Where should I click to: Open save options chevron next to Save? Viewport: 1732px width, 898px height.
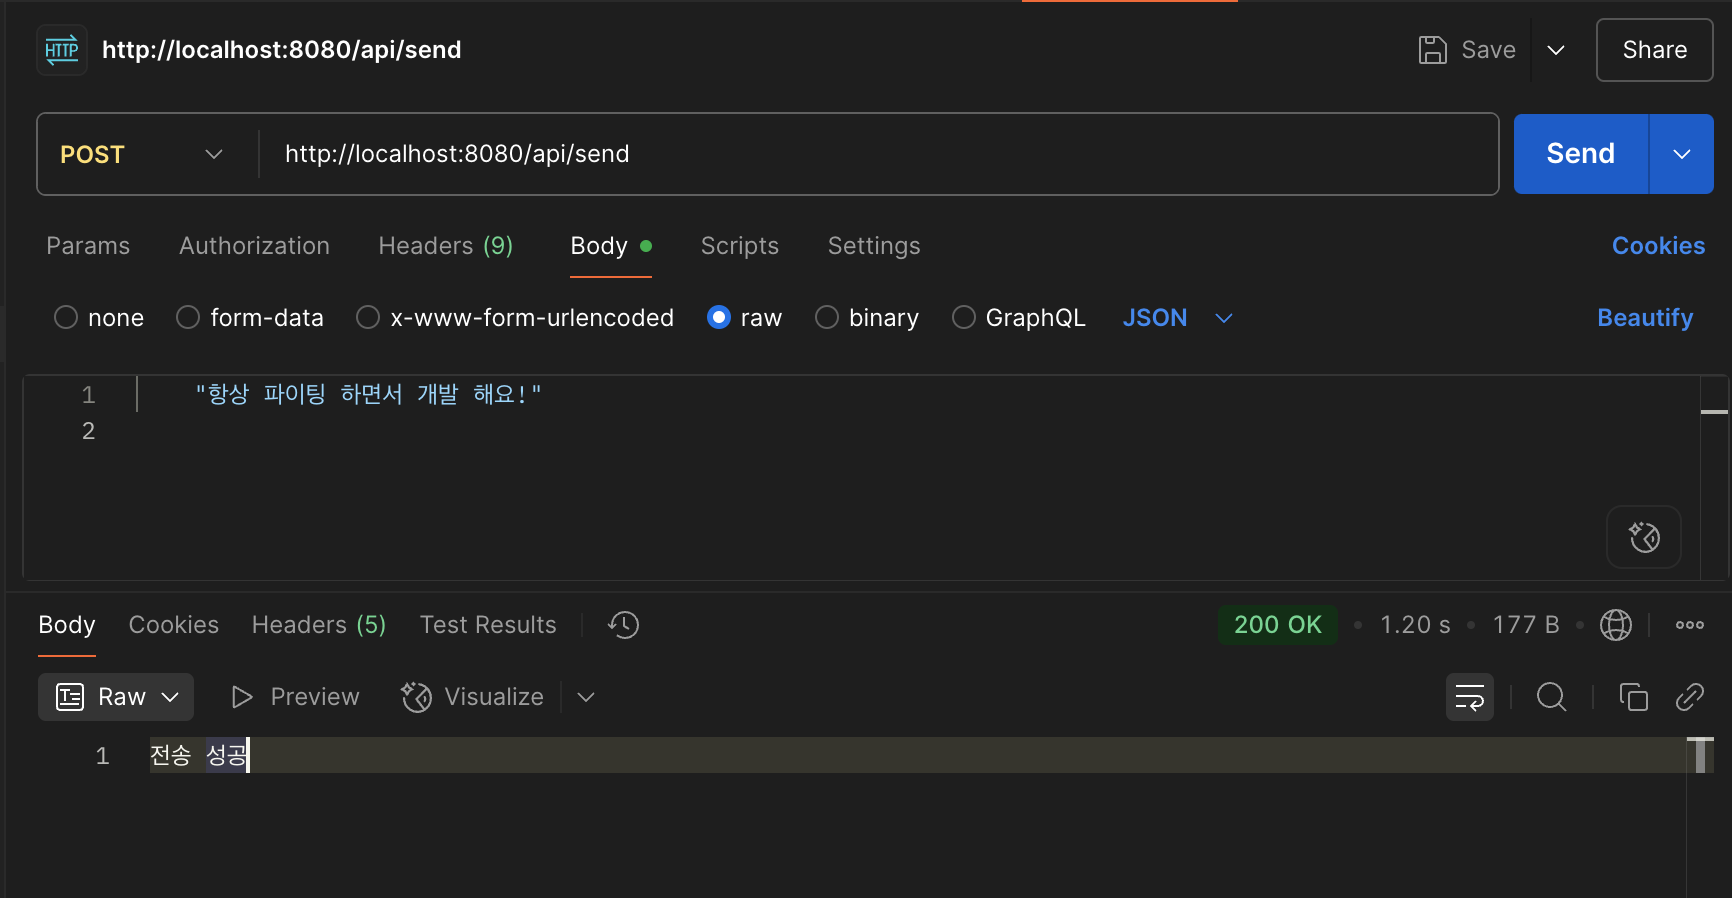pos(1556,50)
